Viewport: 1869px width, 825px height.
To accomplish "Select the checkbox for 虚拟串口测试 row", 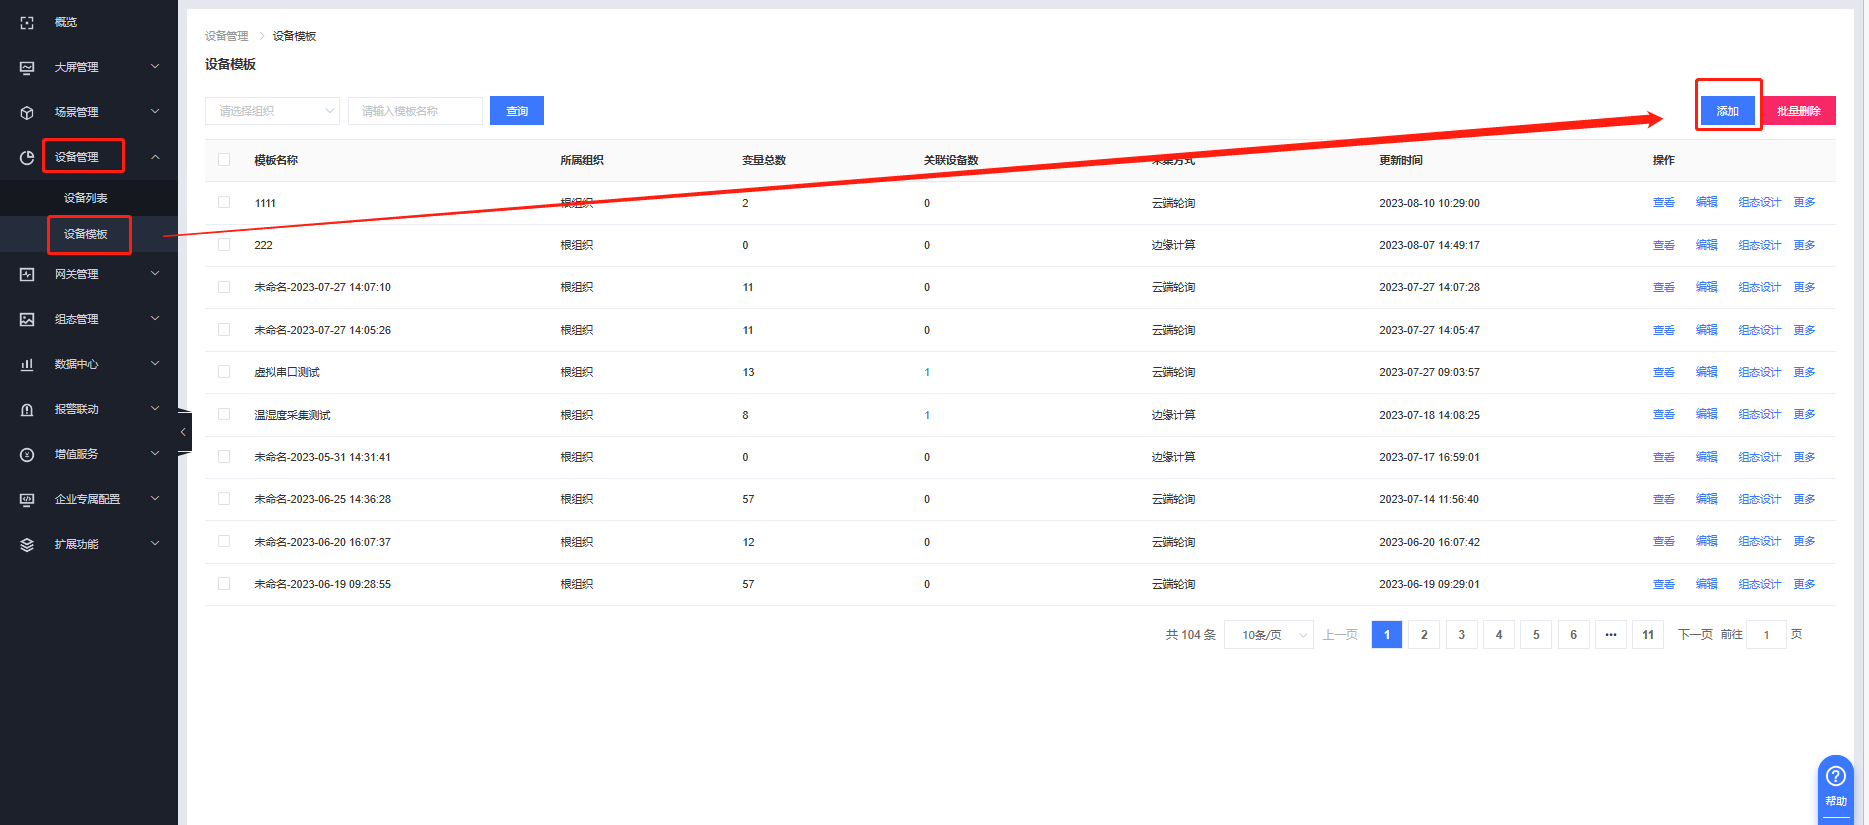I will click(x=224, y=372).
